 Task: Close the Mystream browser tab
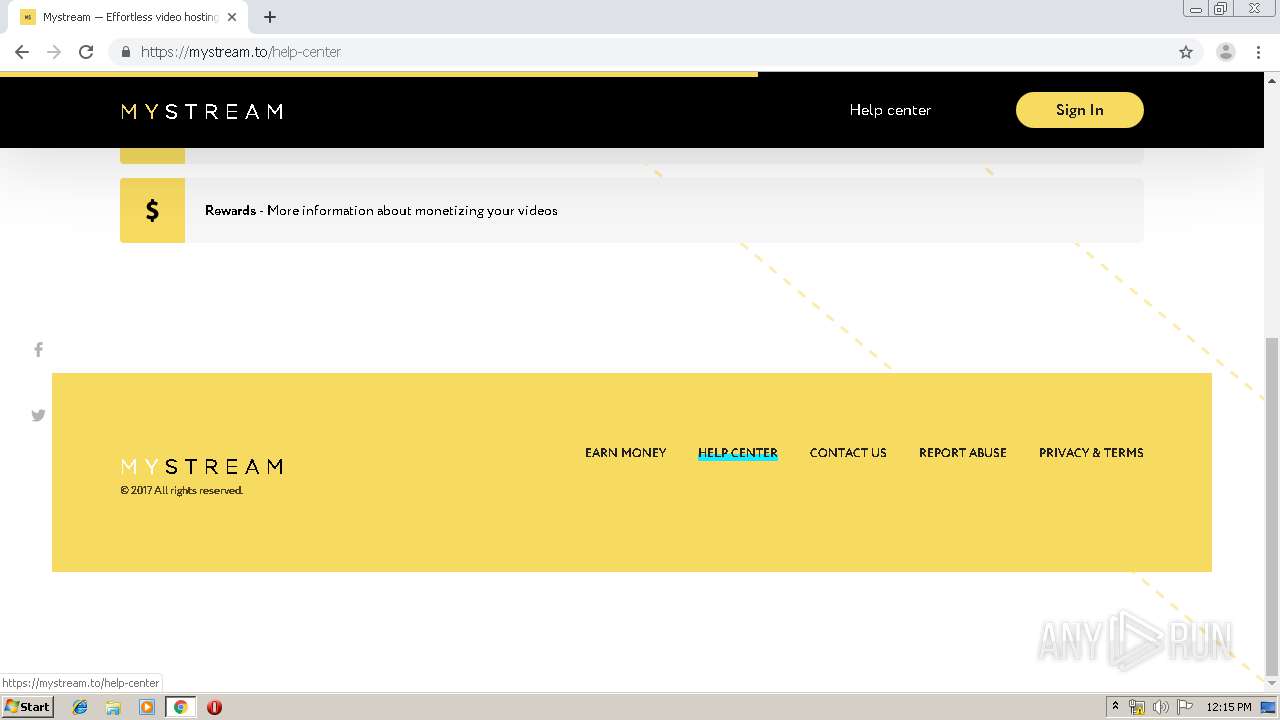232,17
